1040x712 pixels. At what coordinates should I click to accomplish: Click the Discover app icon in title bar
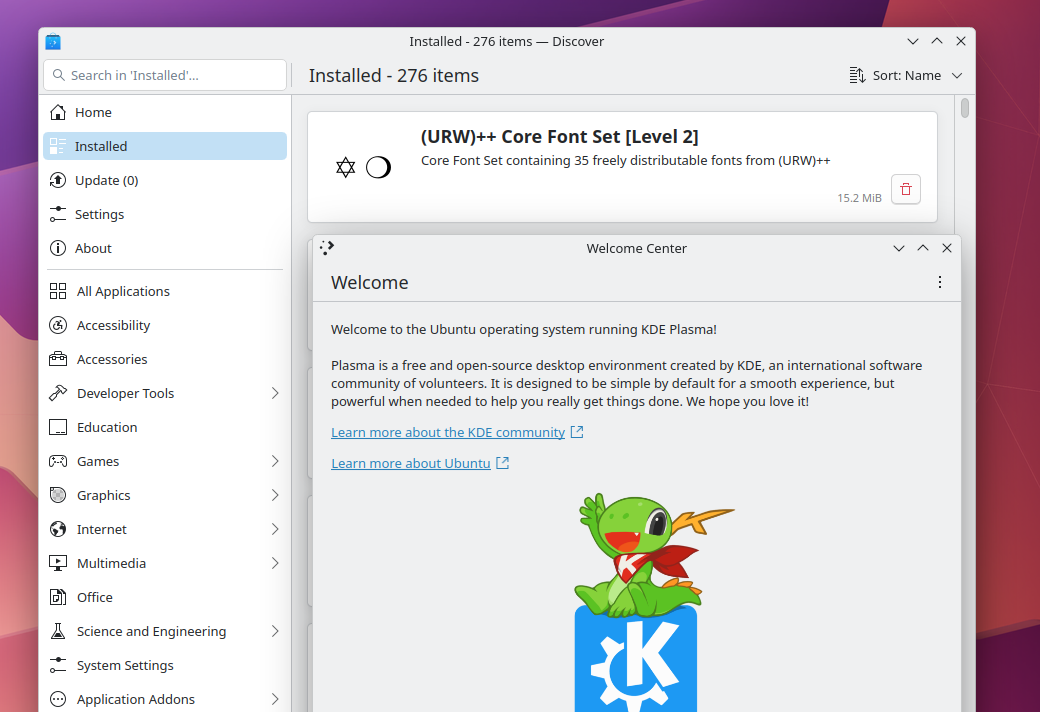pyautogui.click(x=53, y=42)
